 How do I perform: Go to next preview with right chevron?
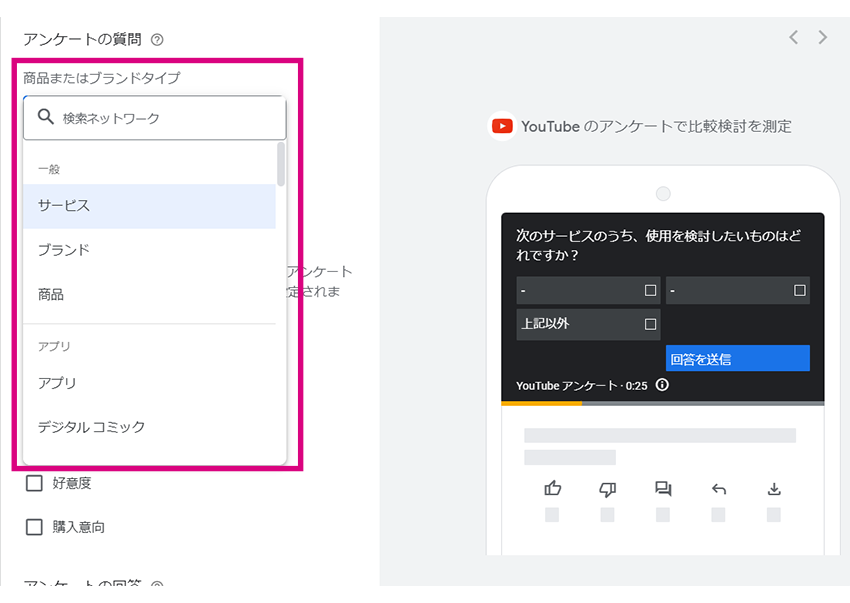pyautogui.click(x=823, y=37)
